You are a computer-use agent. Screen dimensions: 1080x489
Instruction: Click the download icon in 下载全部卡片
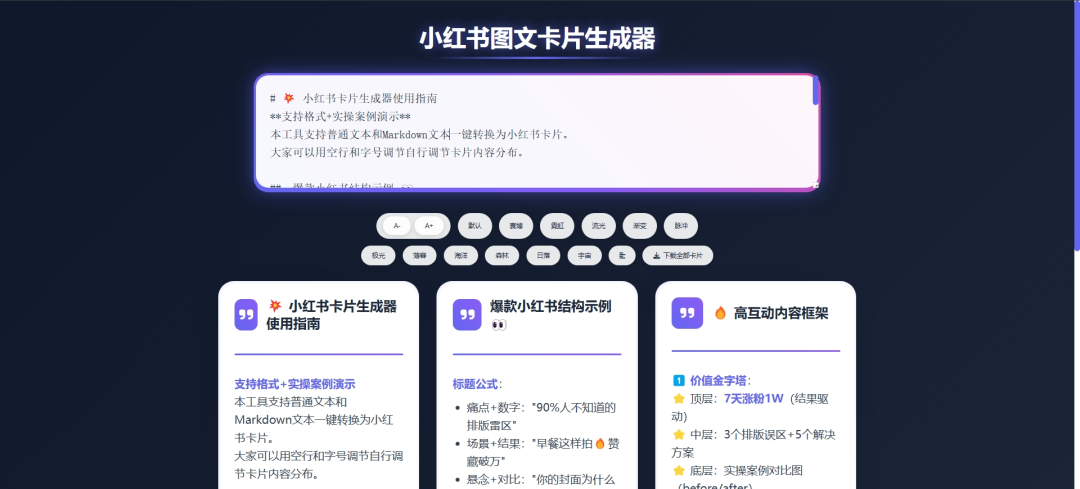pyautogui.click(x=656, y=256)
